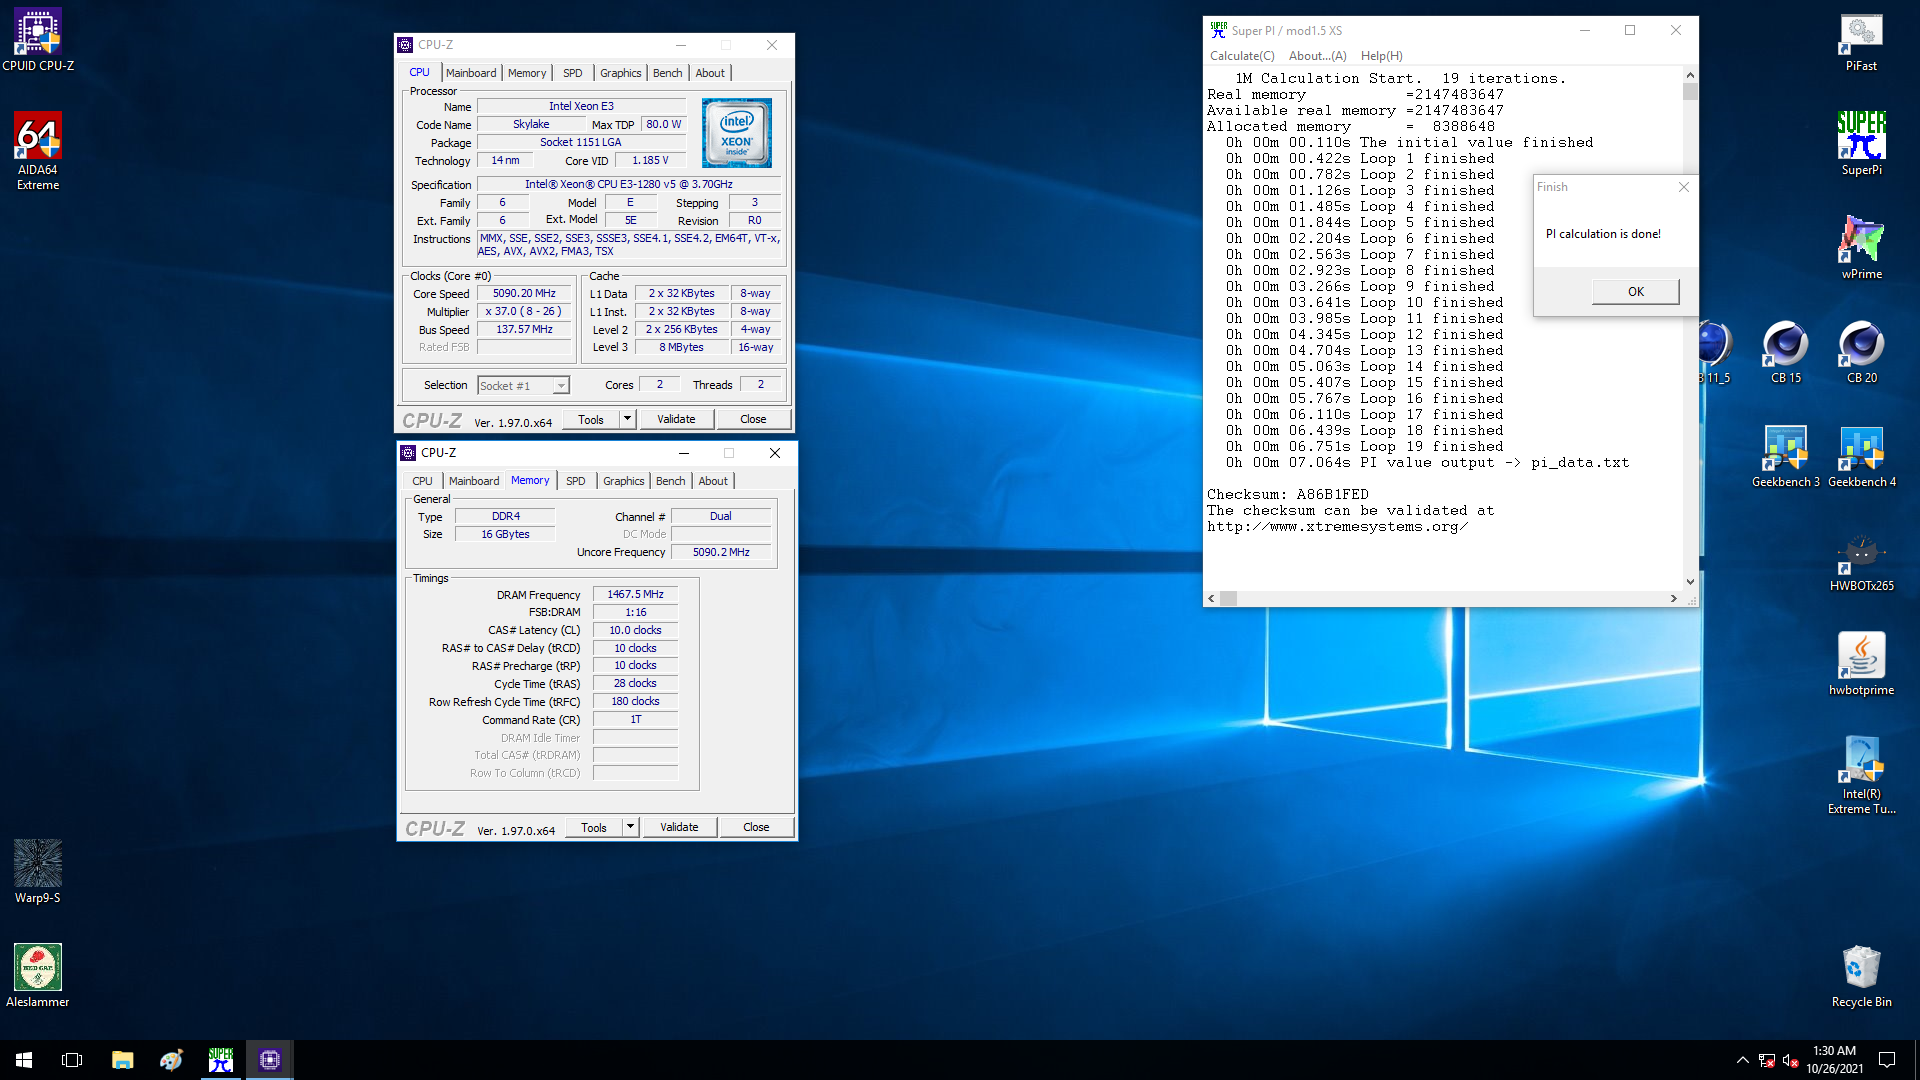Click Checksum: A86B1FED line in Super PI
Viewport: 1920px width, 1080px height.
pos(1287,494)
